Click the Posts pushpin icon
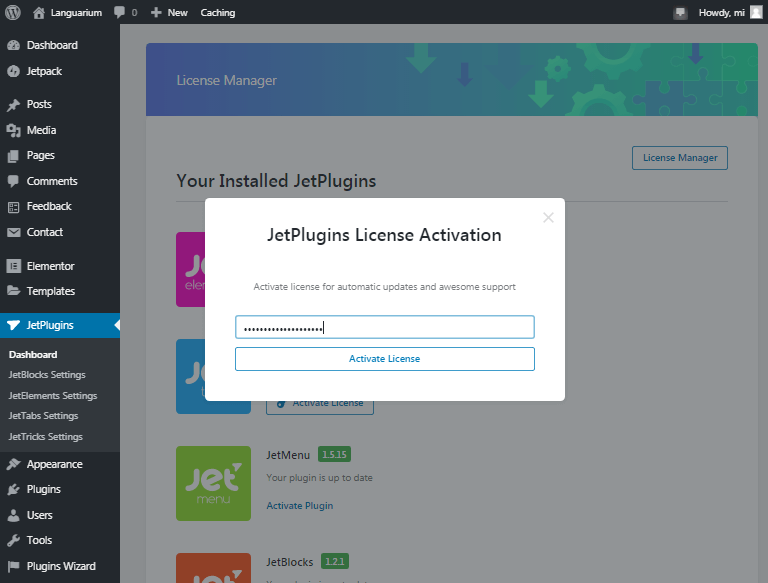Viewport: 768px width, 583px height. click(x=14, y=104)
